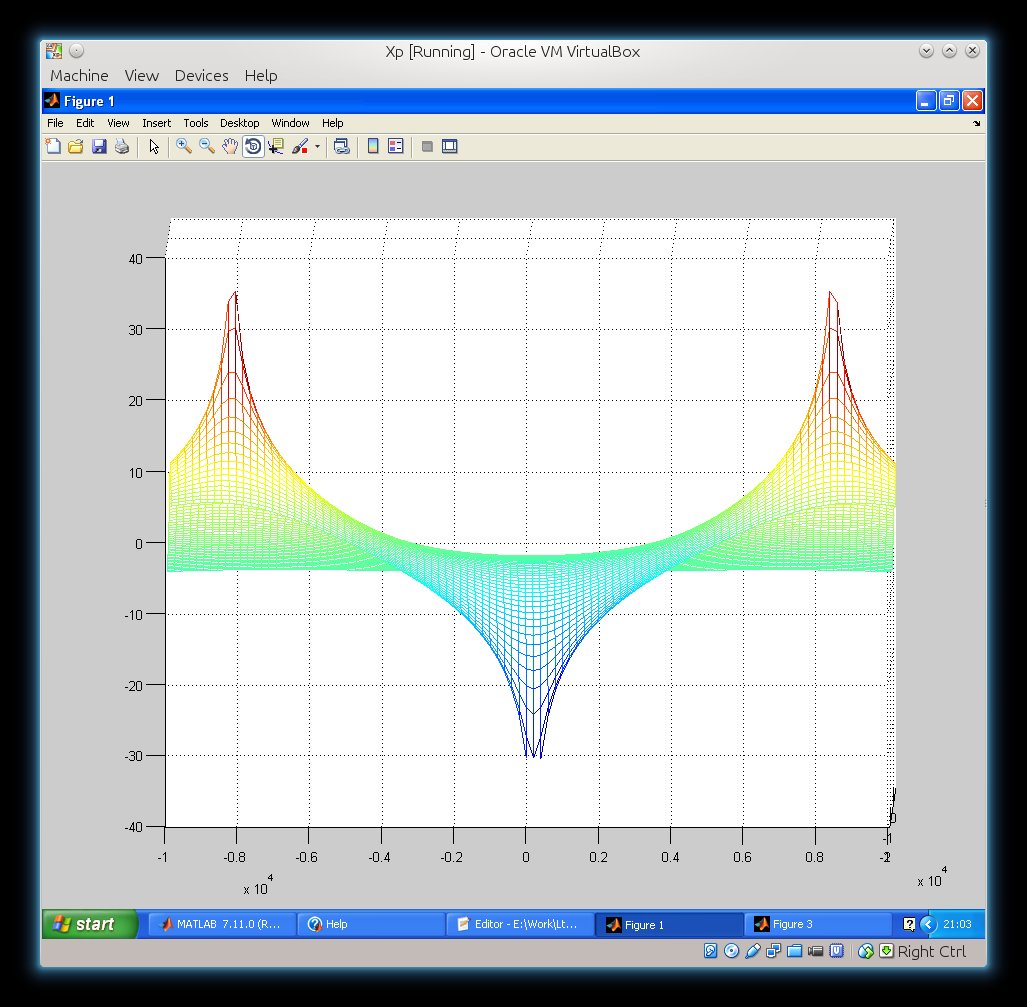Viewport: 1027px width, 1007px height.
Task: Open the Window menu
Action: (290, 123)
